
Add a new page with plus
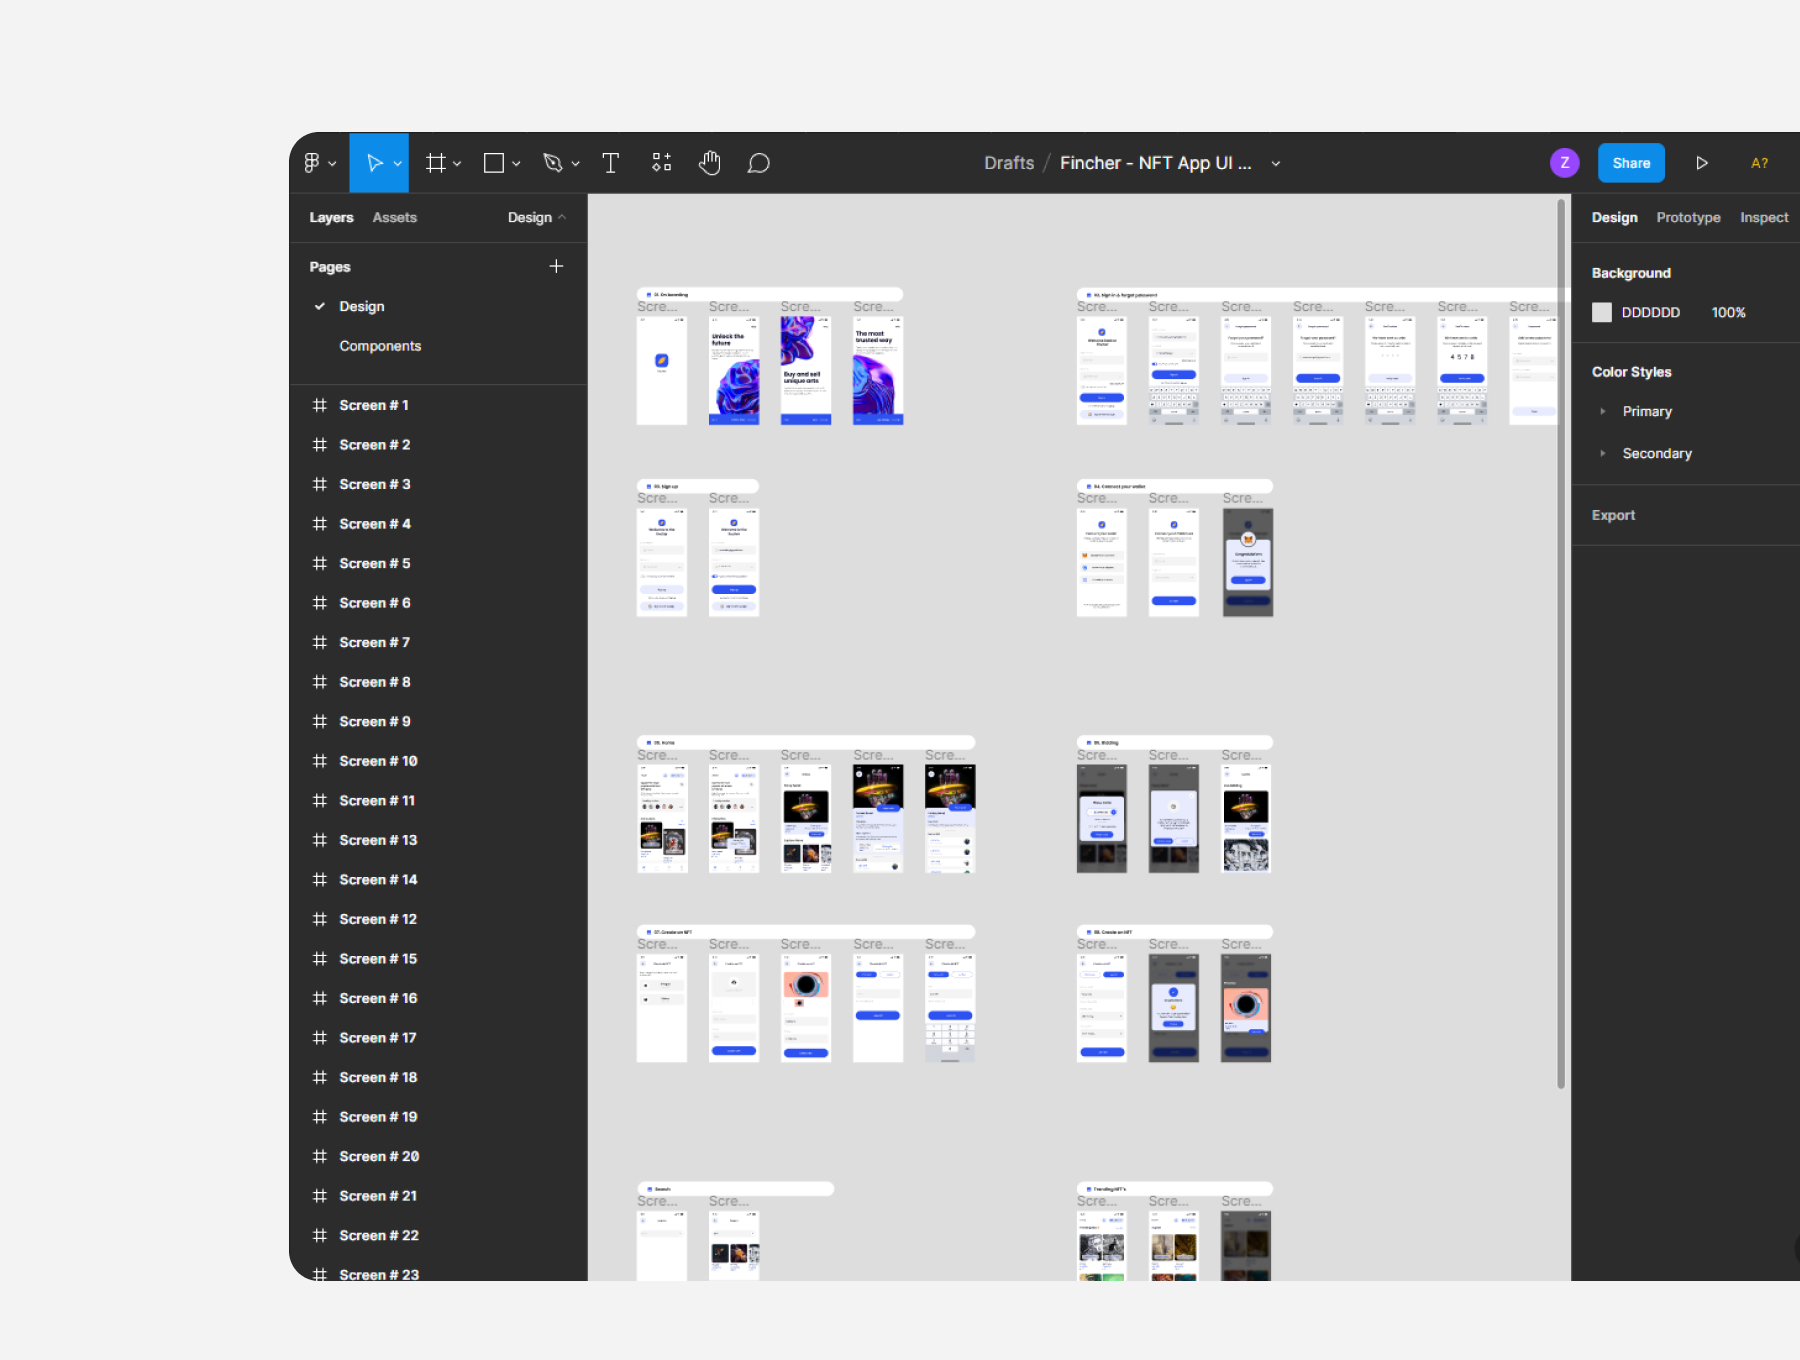click(556, 266)
